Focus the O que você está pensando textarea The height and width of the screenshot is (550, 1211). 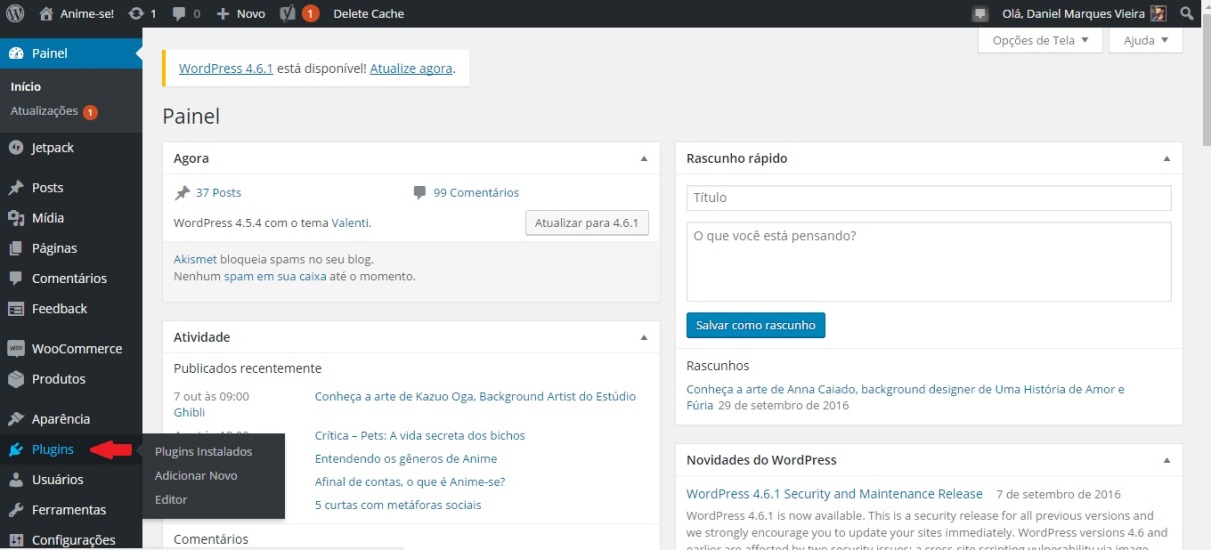(929, 262)
